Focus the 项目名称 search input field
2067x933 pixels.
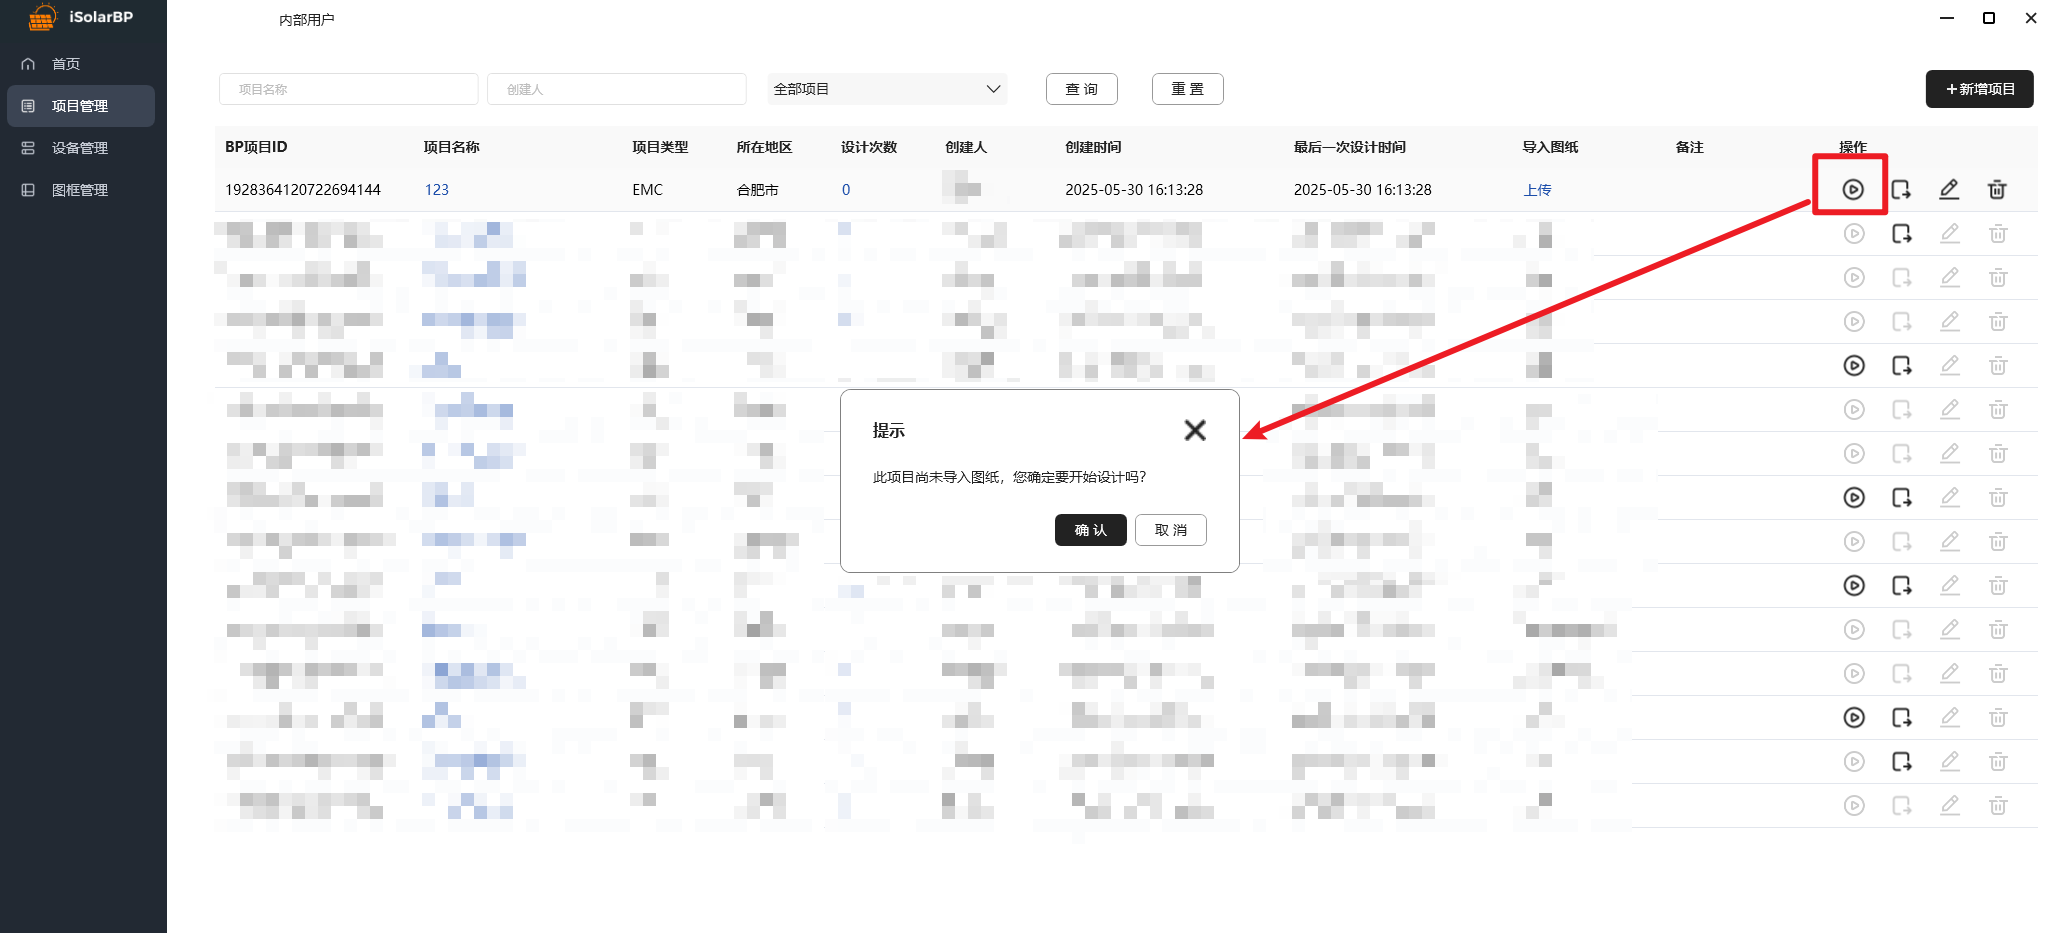coord(348,89)
